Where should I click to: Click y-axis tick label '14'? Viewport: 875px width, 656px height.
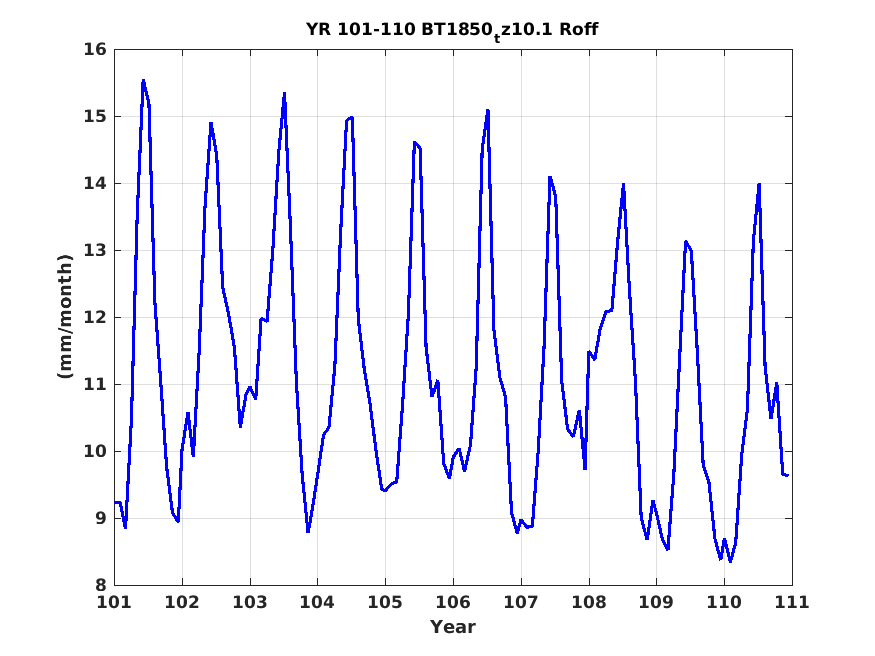click(x=95, y=184)
